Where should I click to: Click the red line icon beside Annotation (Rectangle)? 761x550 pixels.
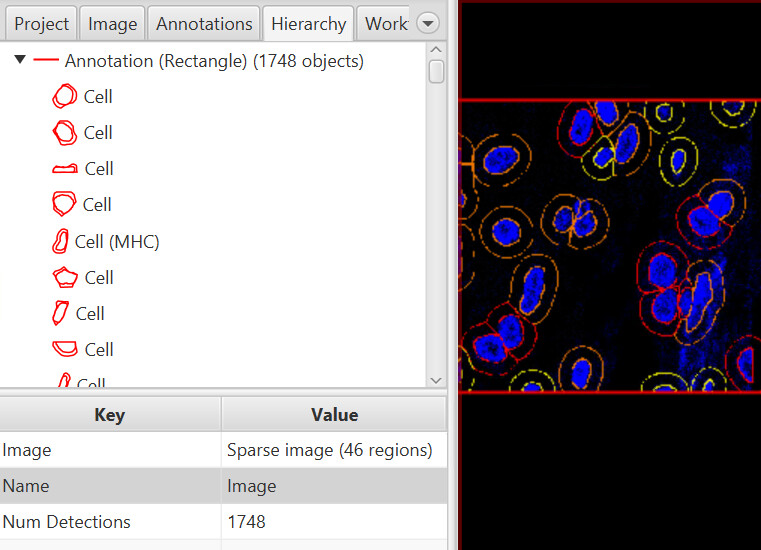[x=46, y=60]
